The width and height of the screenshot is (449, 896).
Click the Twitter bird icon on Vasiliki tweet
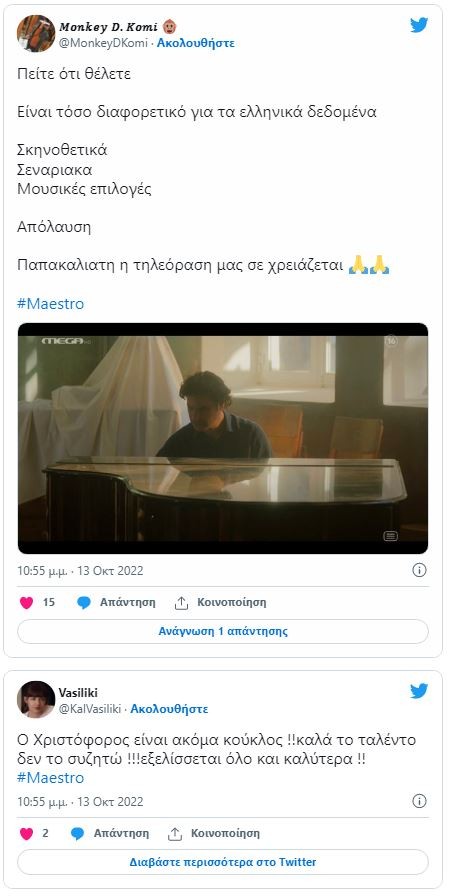point(419,691)
